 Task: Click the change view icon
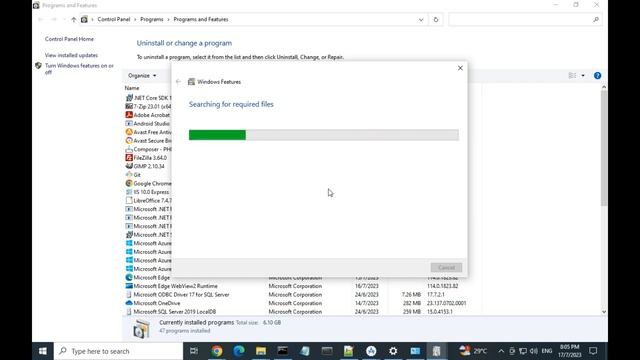572,76
